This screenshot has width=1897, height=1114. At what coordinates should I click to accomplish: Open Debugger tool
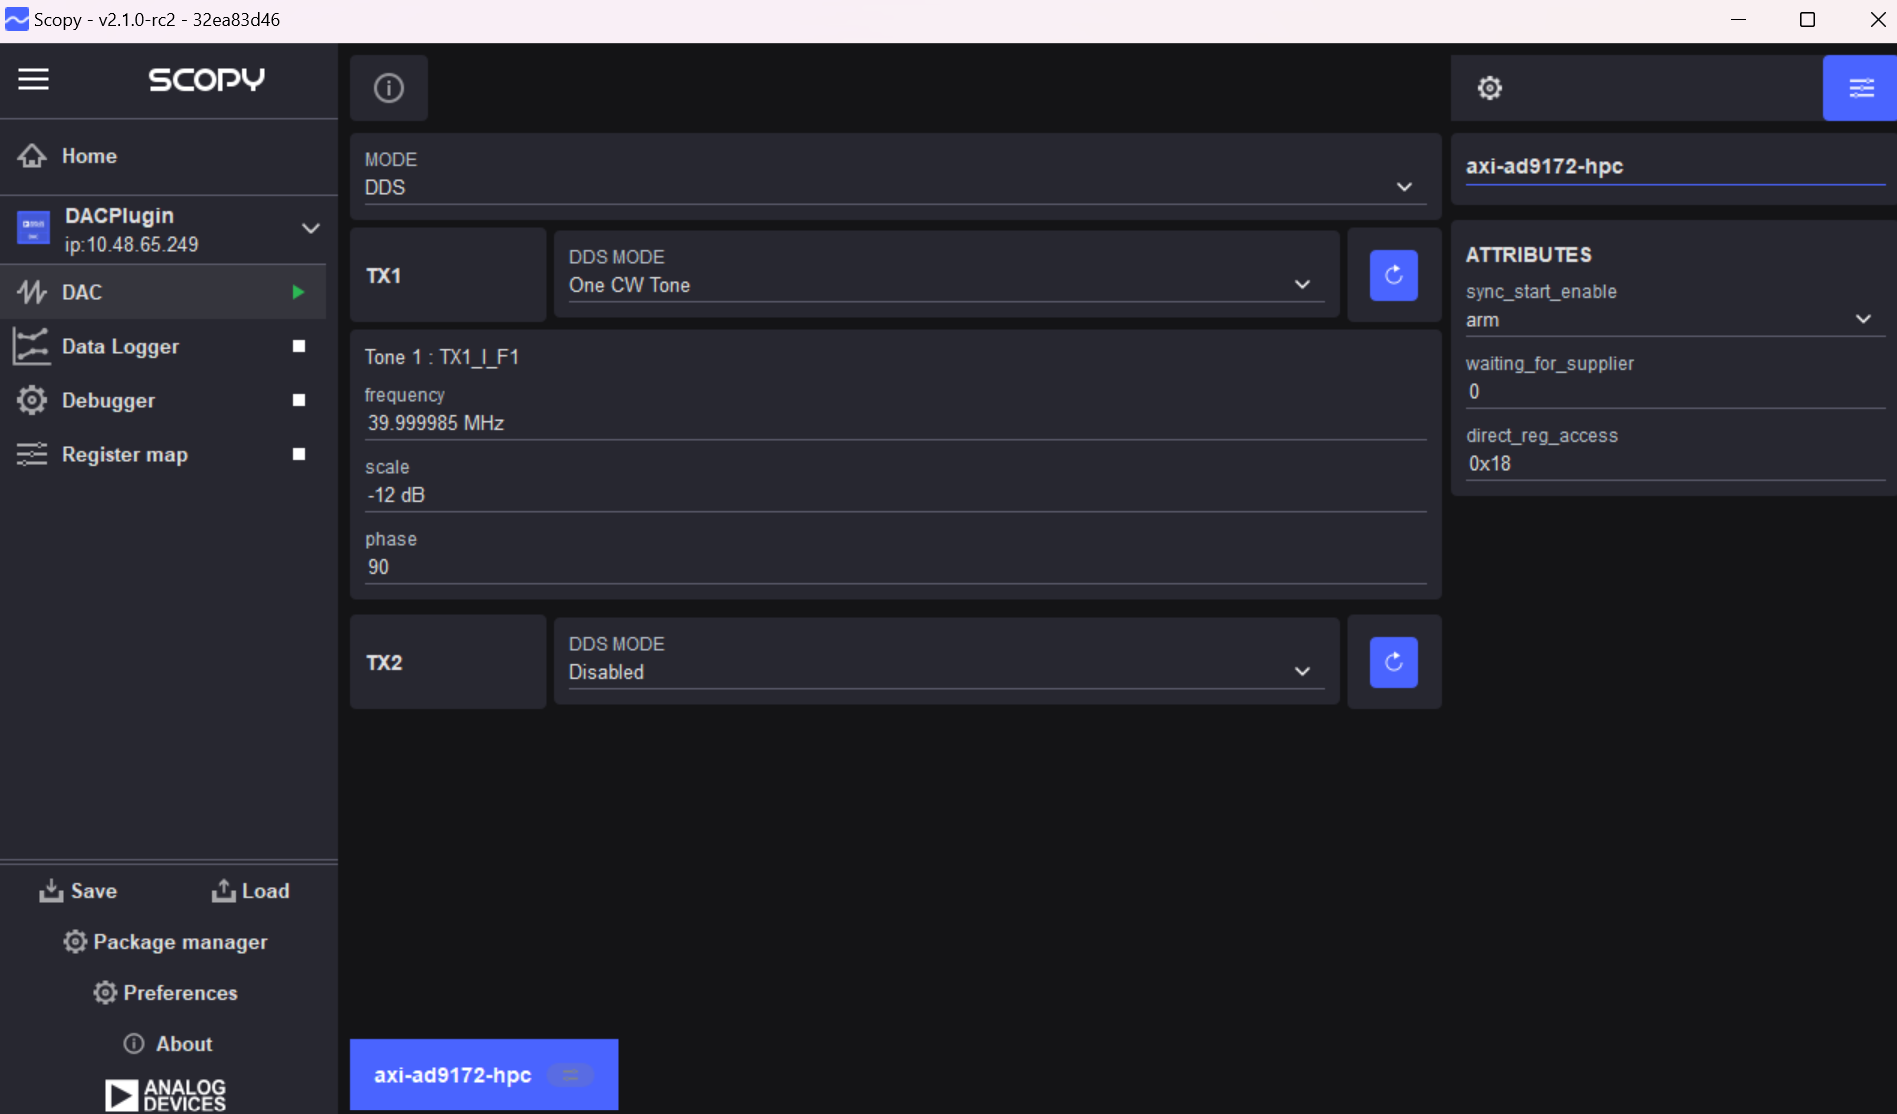(x=163, y=400)
